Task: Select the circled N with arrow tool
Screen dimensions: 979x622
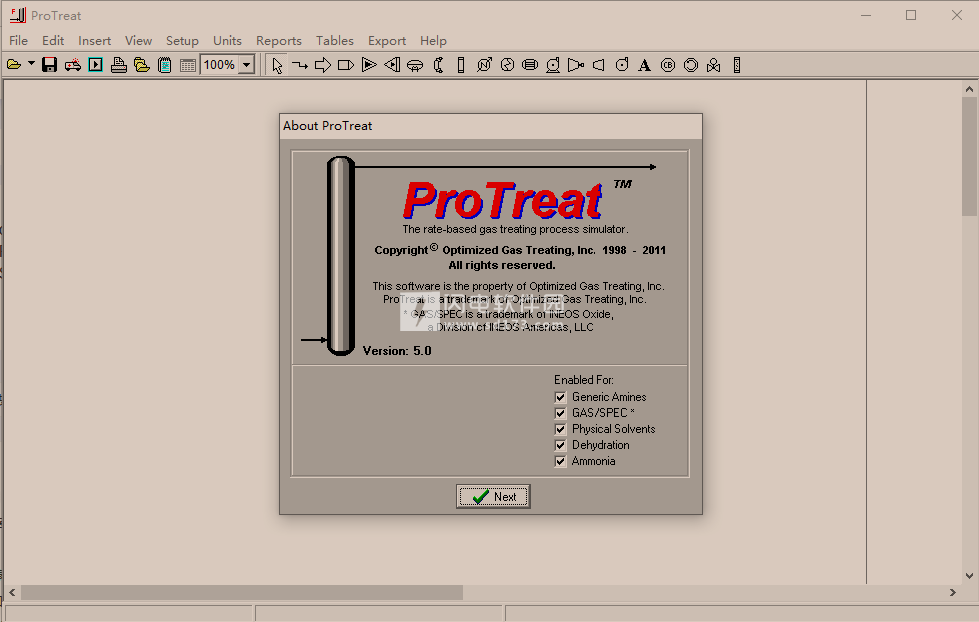Action: pos(484,65)
